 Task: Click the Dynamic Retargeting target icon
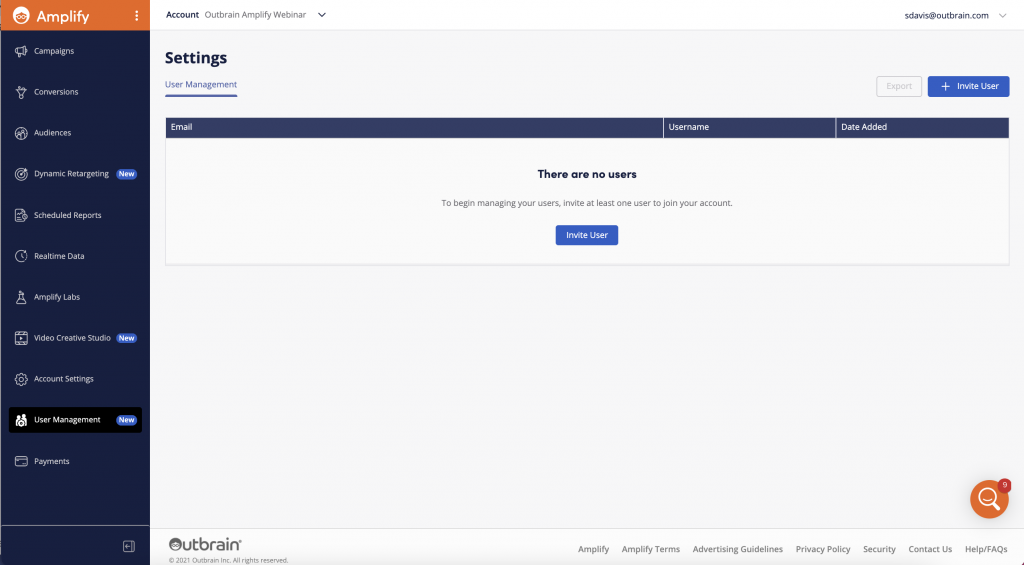pyautogui.click(x=21, y=174)
